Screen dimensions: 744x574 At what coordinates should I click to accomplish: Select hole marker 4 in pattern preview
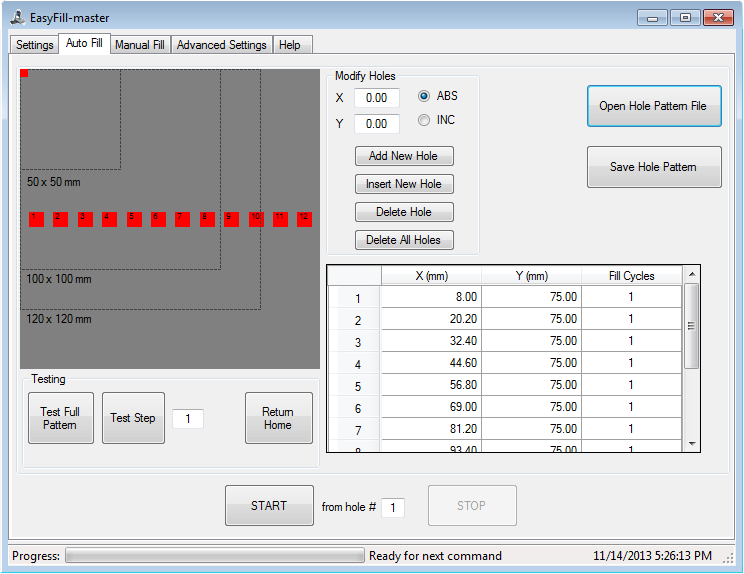pos(110,219)
